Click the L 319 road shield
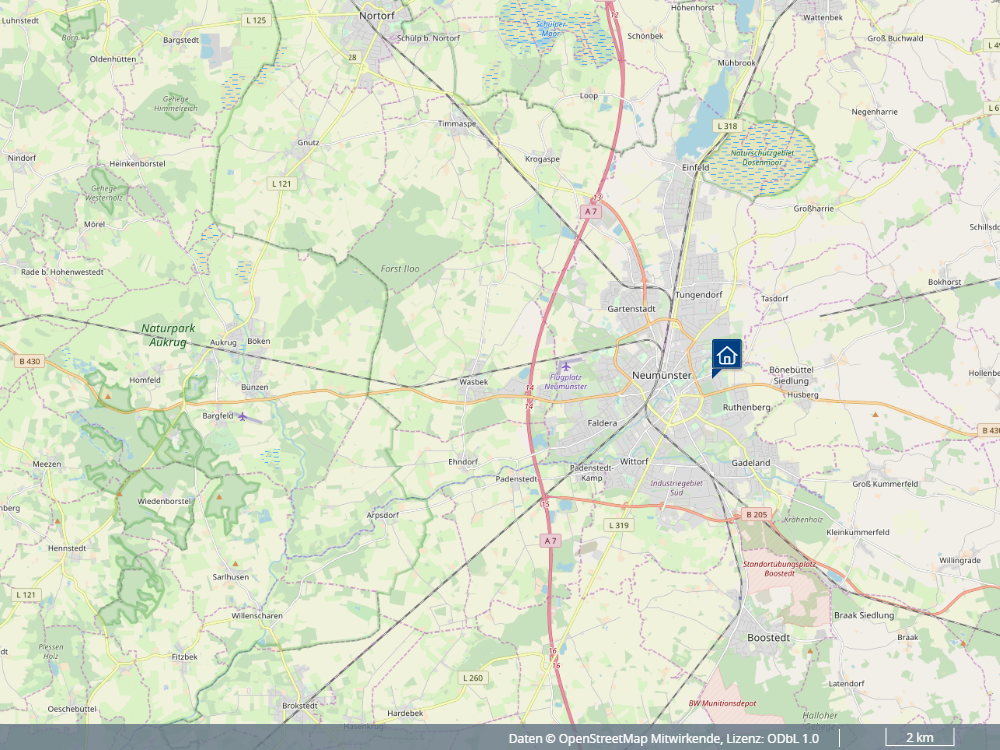1000x750 pixels. (618, 525)
